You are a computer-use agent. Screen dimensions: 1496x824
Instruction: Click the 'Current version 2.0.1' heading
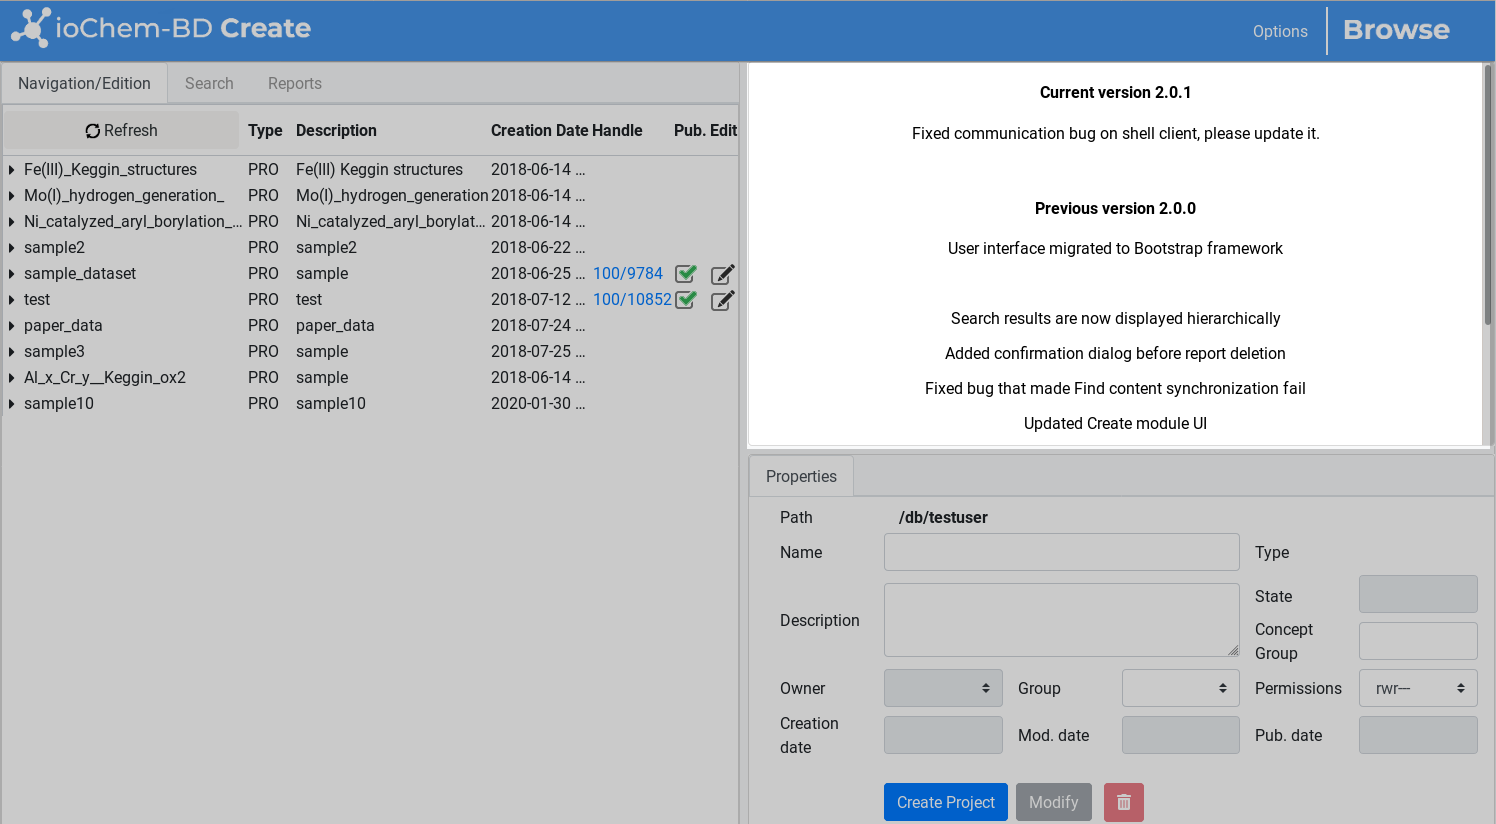[1115, 93]
